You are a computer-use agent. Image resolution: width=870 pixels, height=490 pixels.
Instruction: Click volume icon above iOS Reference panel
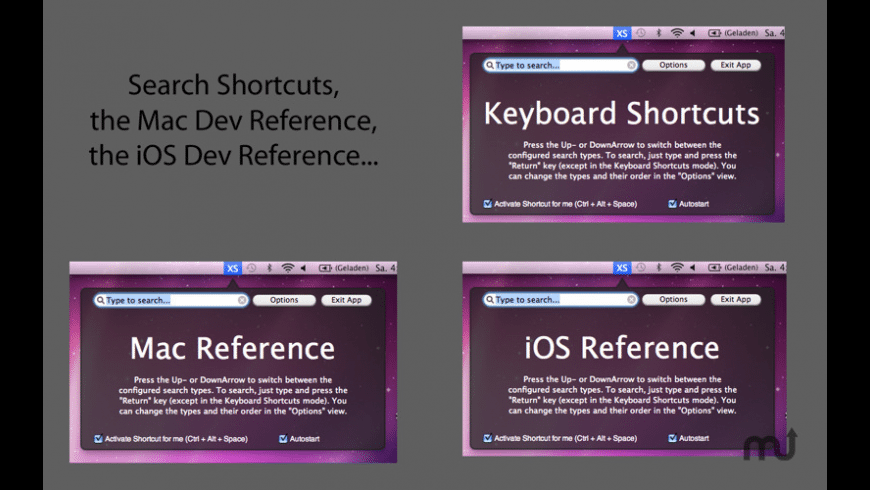click(692, 267)
